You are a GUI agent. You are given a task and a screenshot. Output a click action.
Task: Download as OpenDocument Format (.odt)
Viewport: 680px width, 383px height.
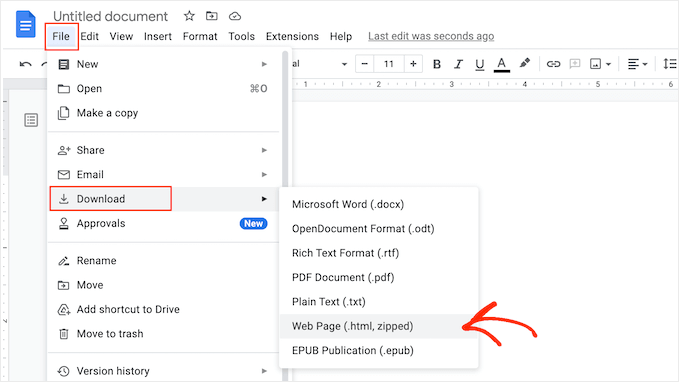click(x=379, y=229)
